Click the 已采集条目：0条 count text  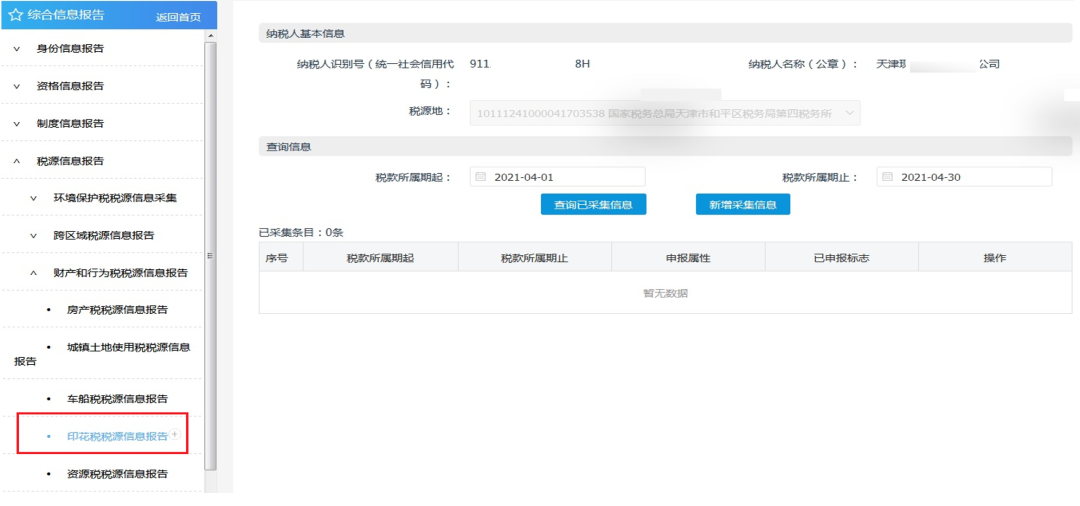pyautogui.click(x=300, y=233)
